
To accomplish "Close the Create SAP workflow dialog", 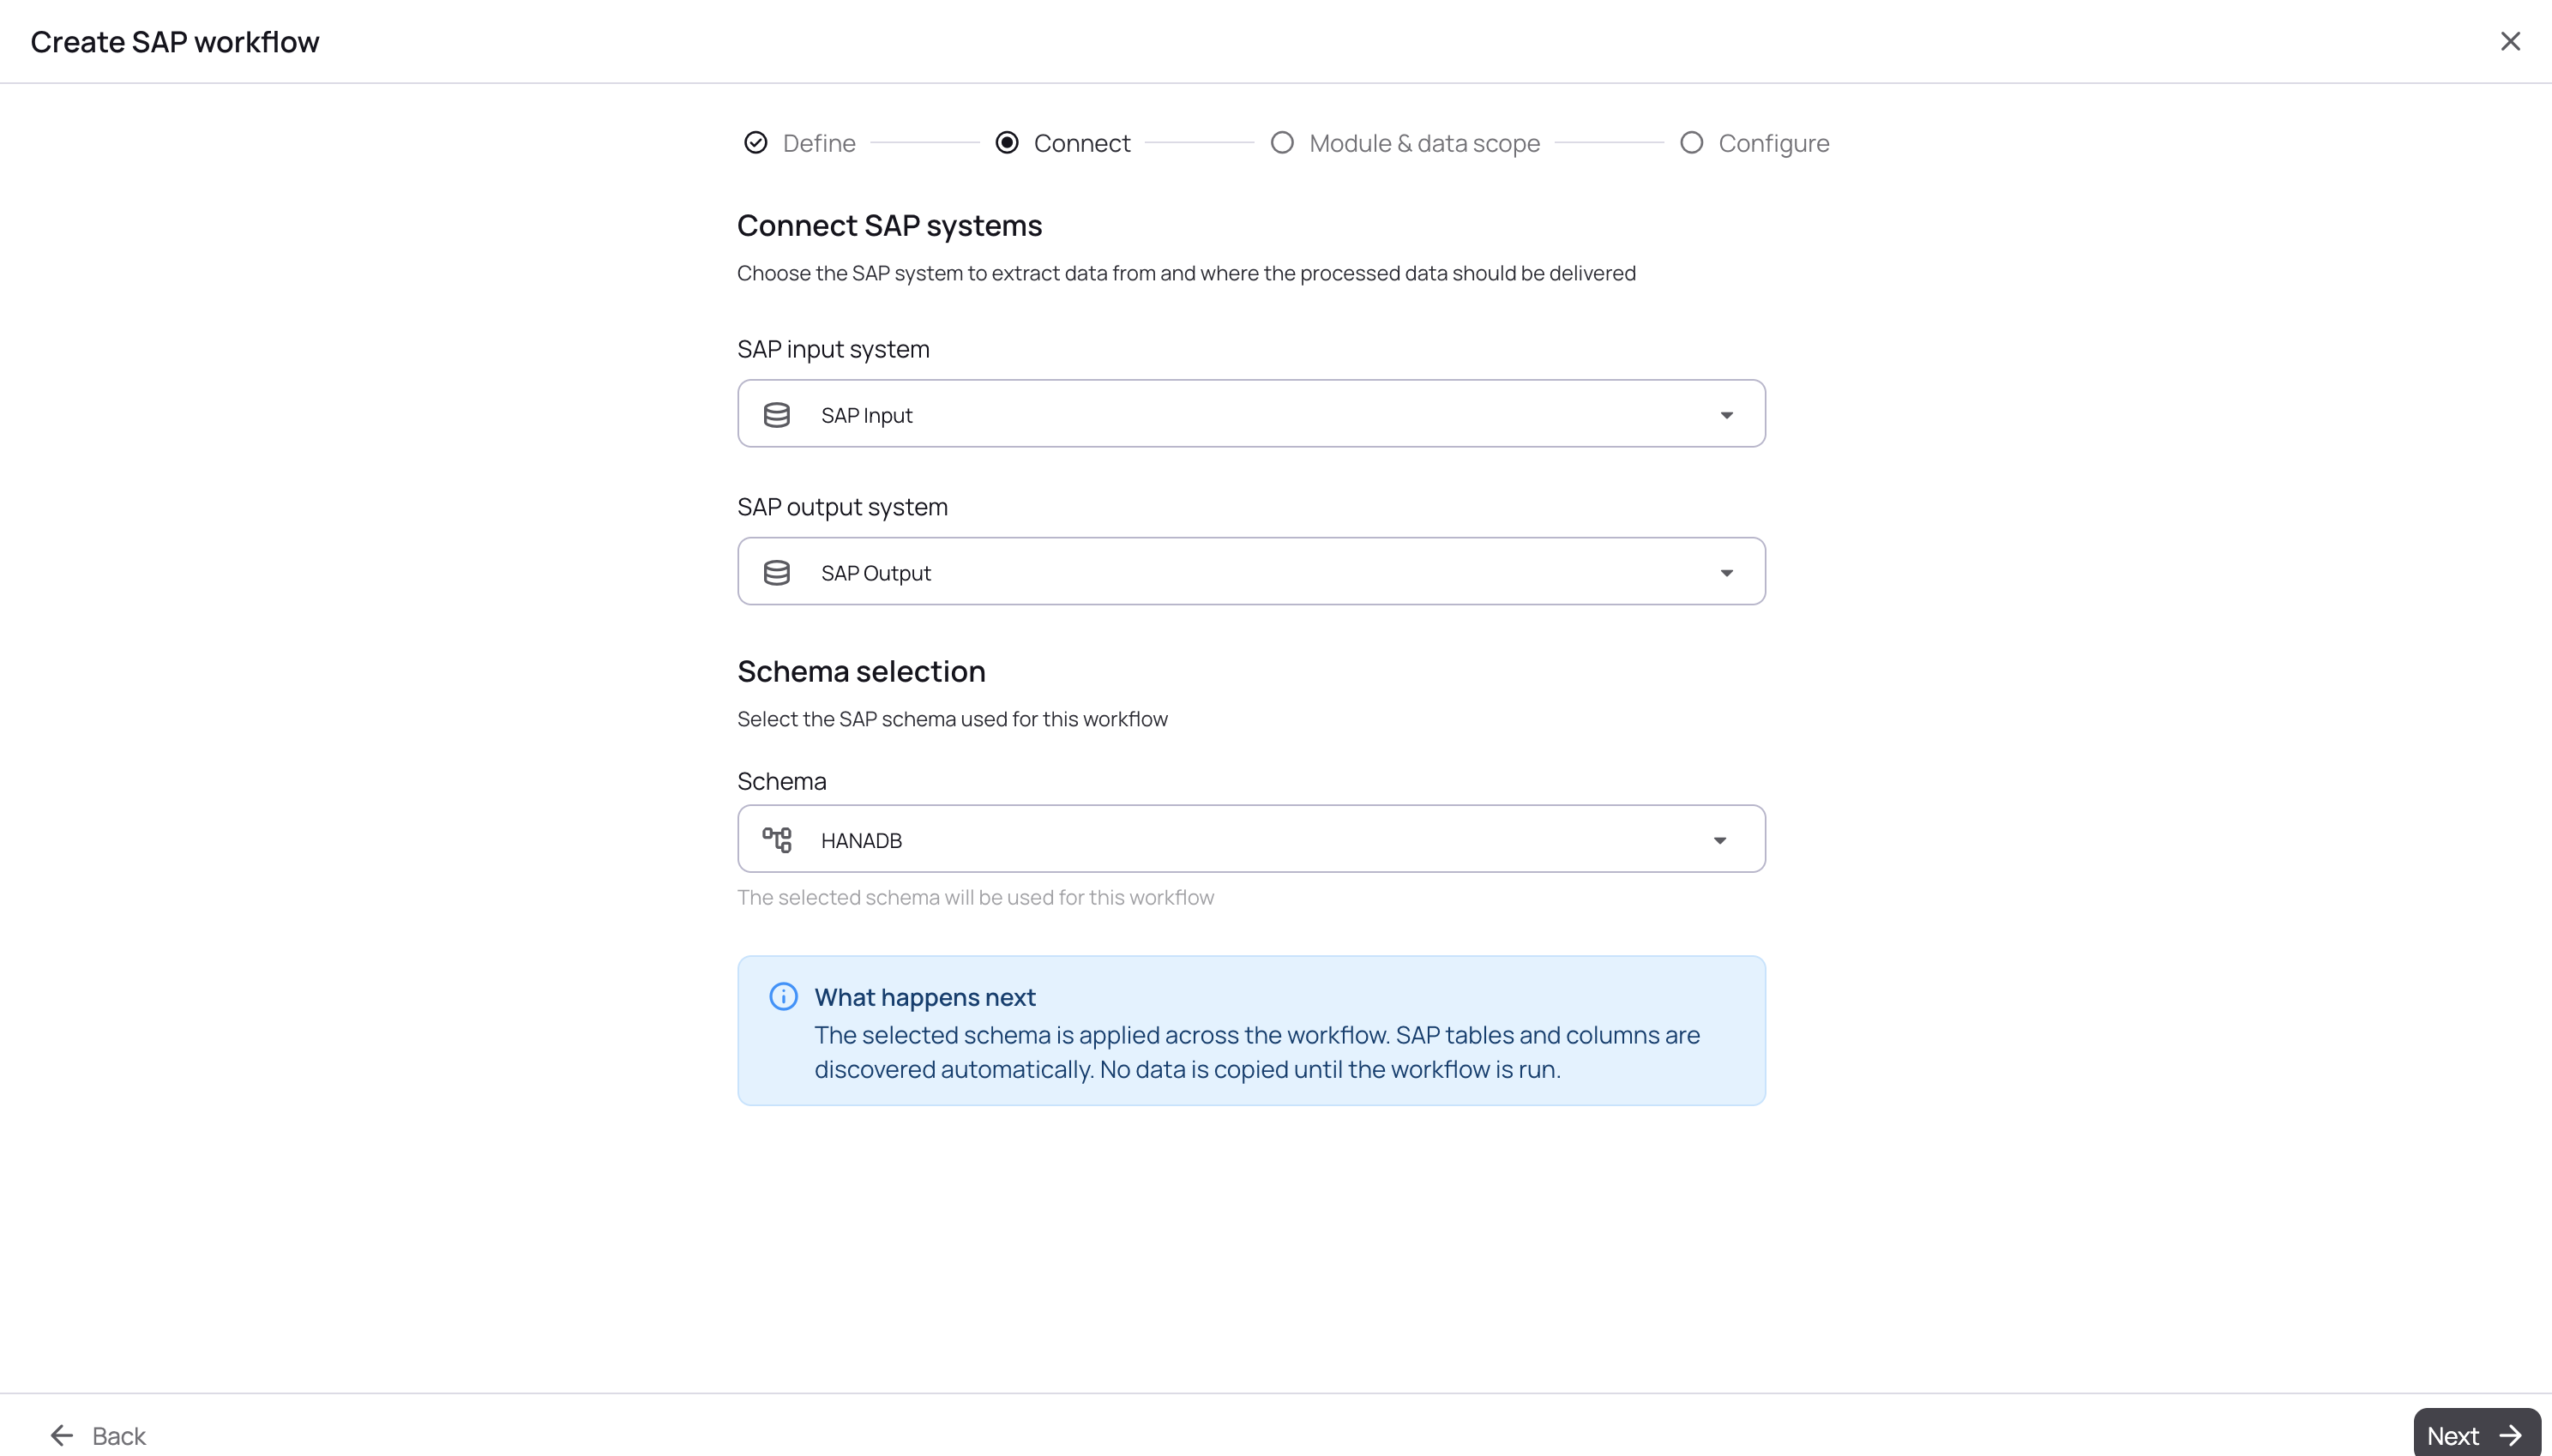I will [2510, 41].
